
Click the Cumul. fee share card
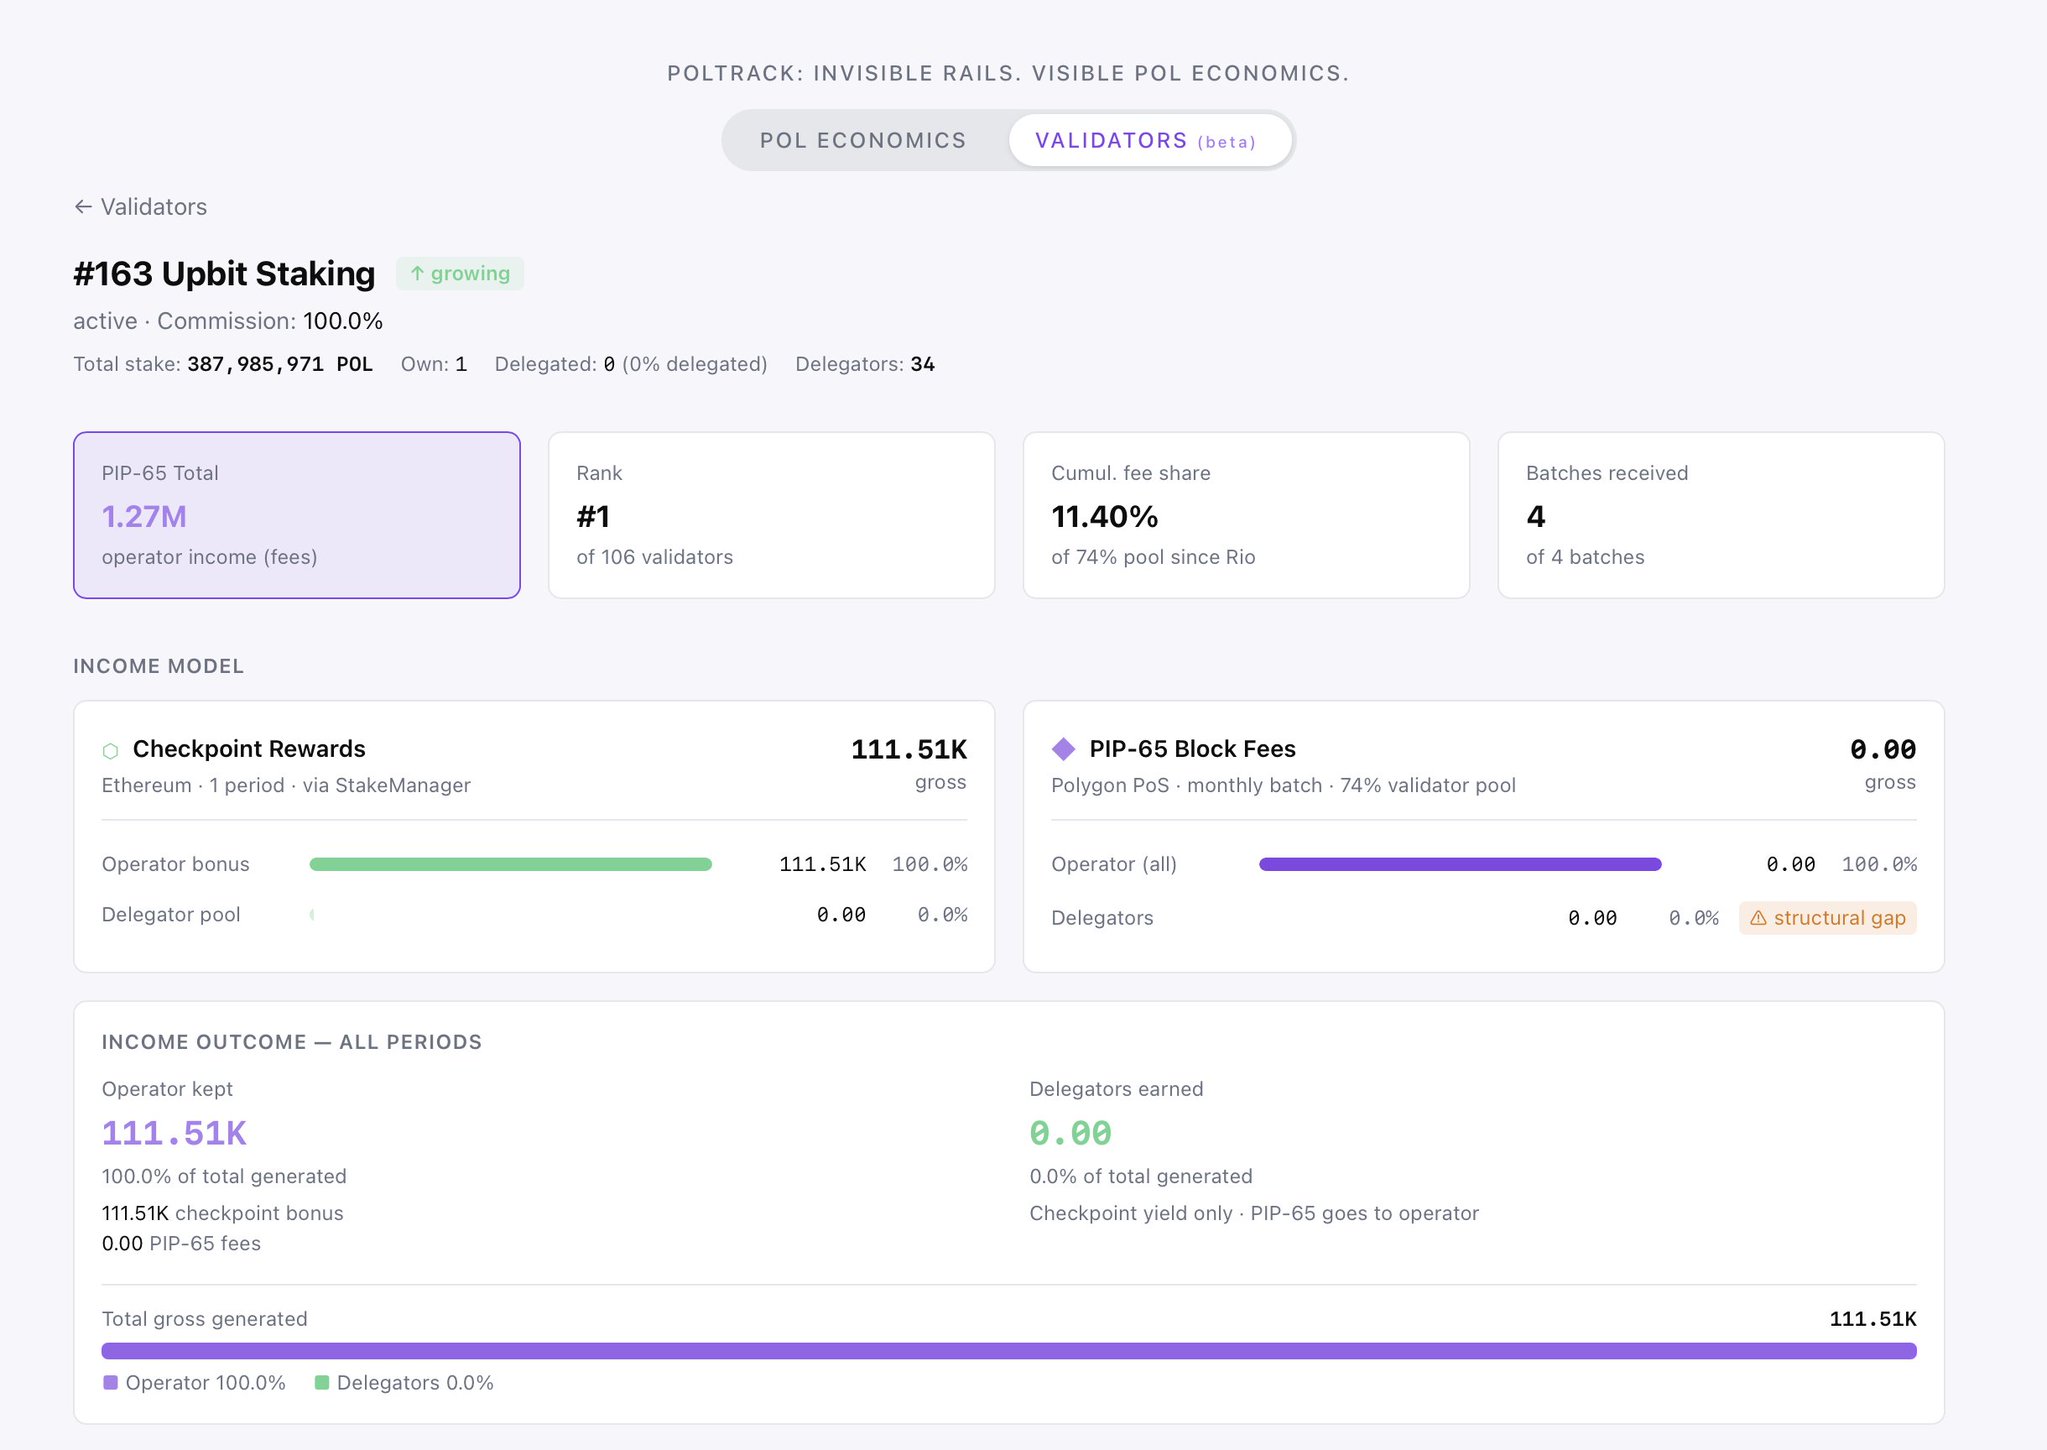click(1245, 515)
